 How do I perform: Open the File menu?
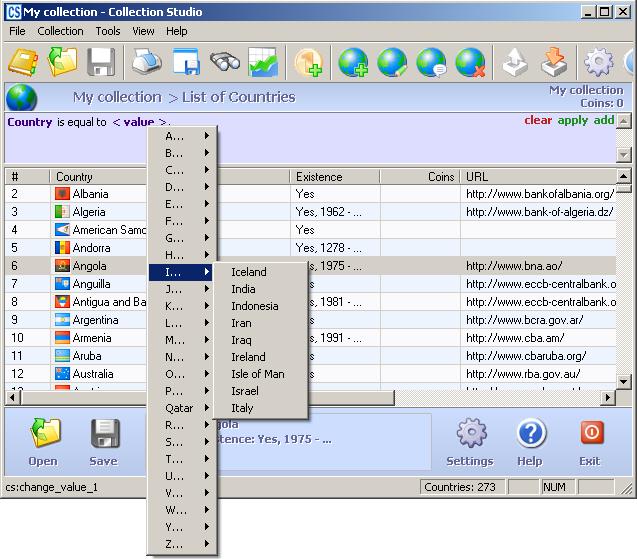[17, 31]
